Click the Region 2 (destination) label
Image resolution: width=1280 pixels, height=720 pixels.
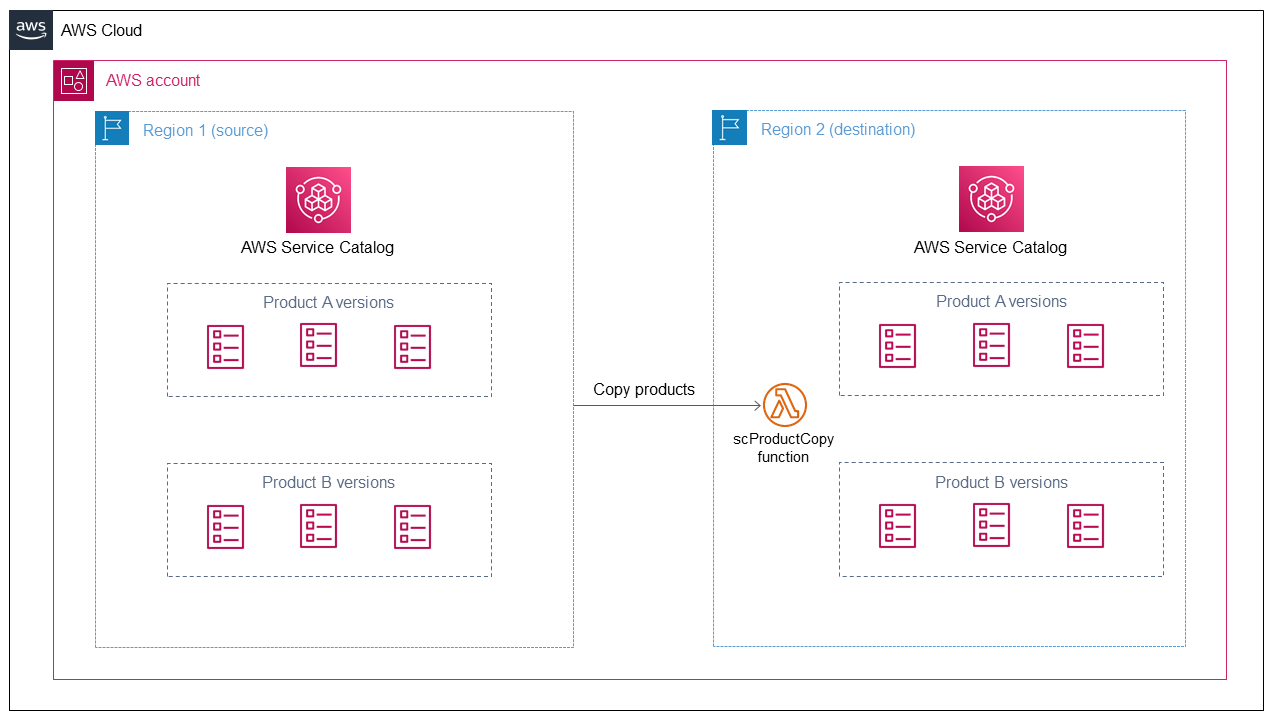coord(838,129)
